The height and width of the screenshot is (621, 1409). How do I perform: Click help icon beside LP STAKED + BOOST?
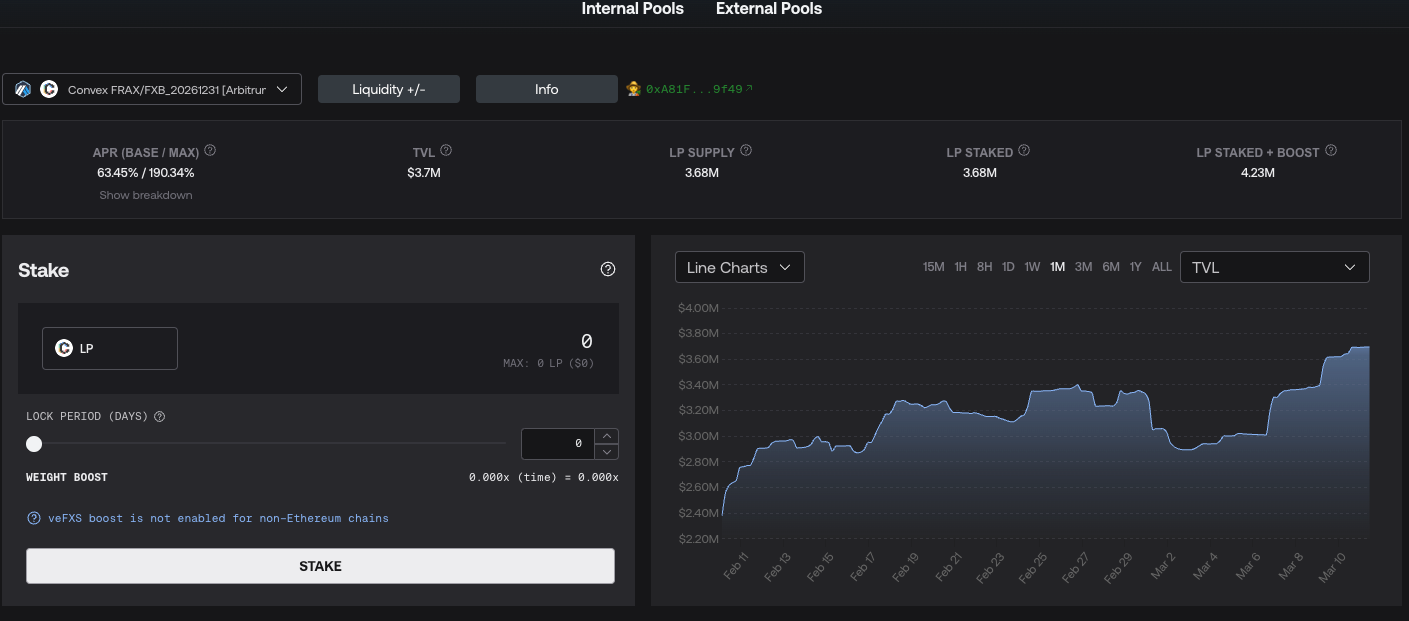point(1331,151)
